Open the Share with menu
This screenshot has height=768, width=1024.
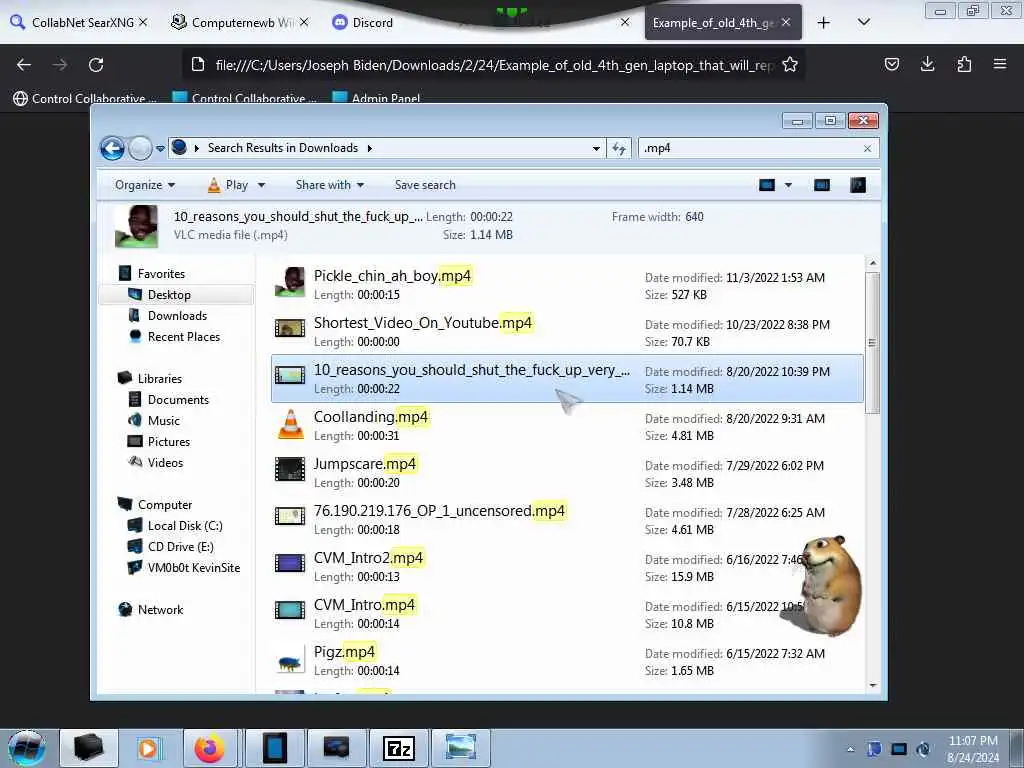tap(330, 185)
